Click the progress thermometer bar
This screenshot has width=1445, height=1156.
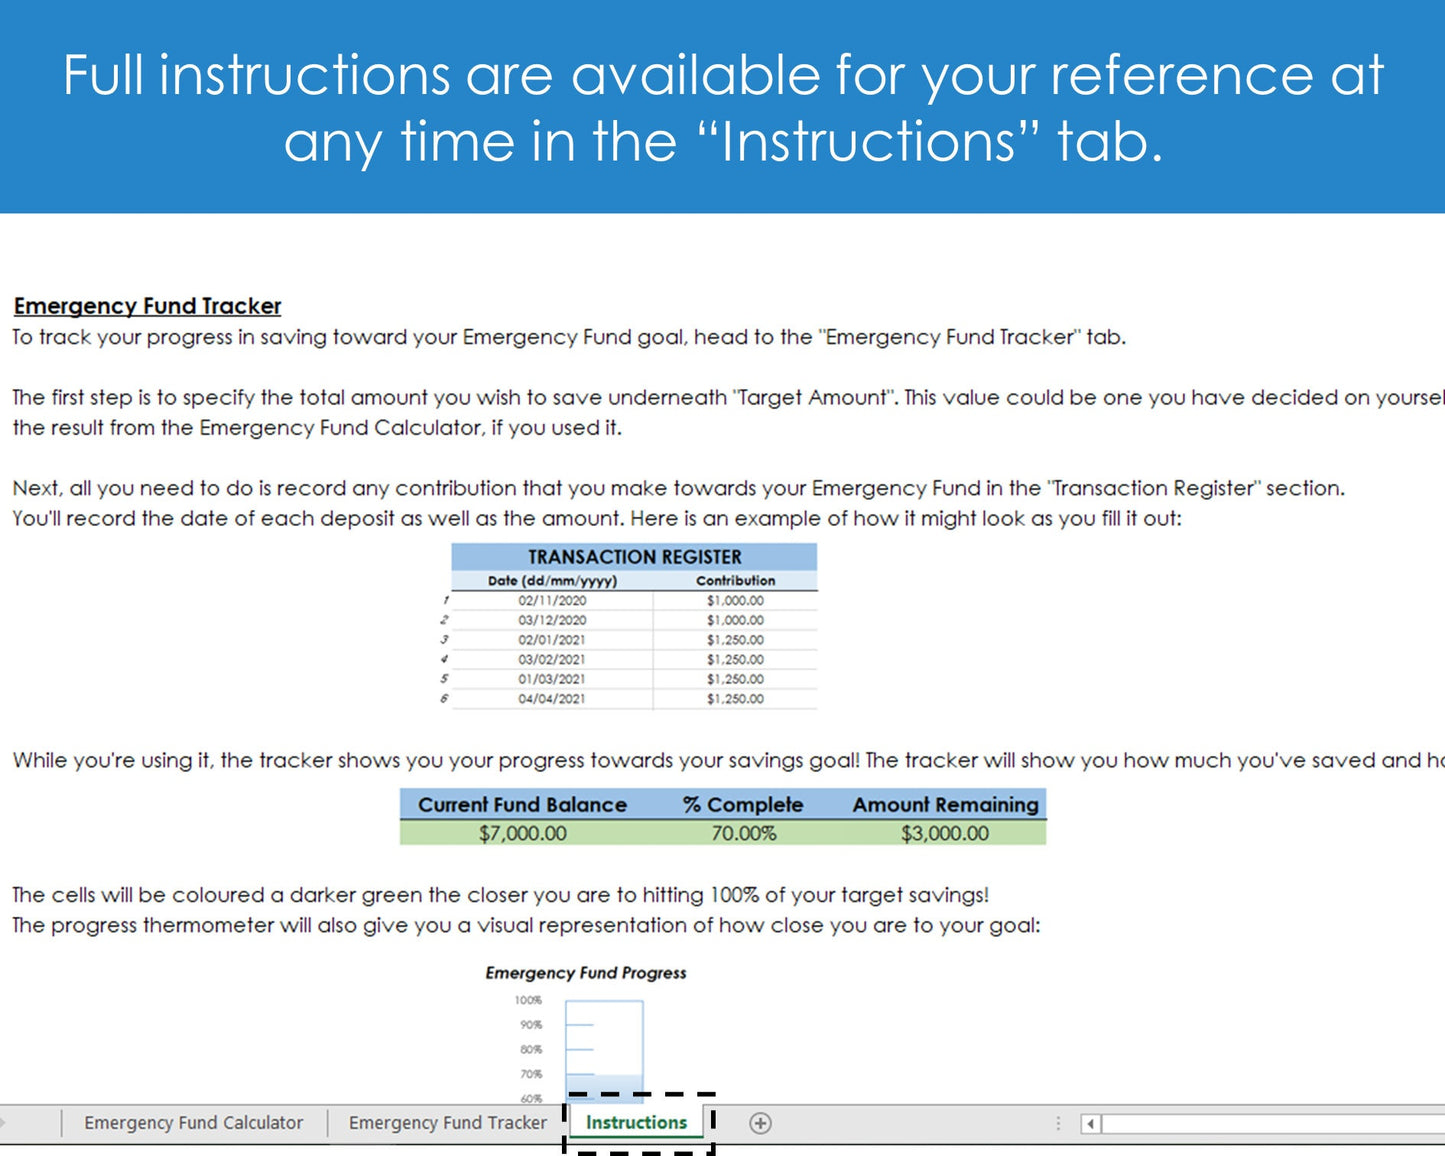604,1050
